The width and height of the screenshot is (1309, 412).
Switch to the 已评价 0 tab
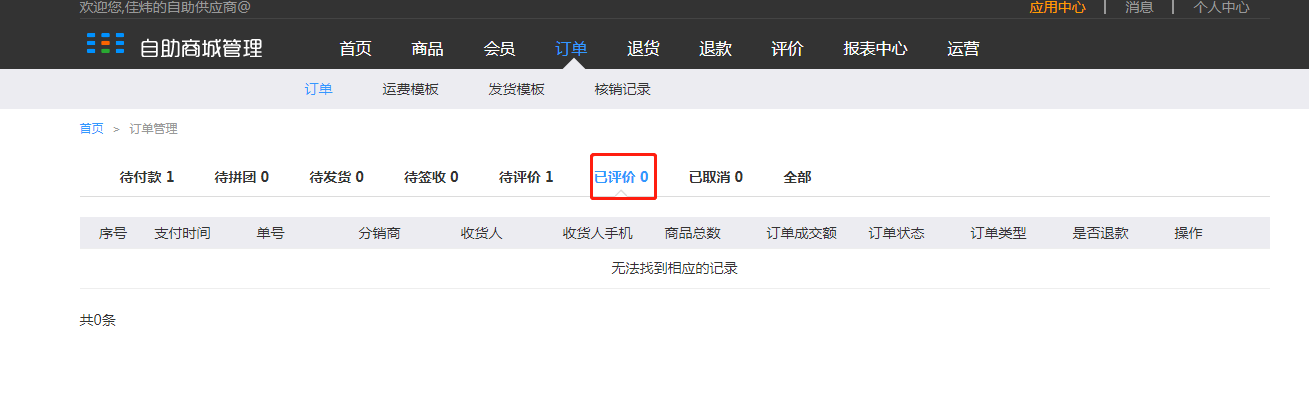[622, 177]
